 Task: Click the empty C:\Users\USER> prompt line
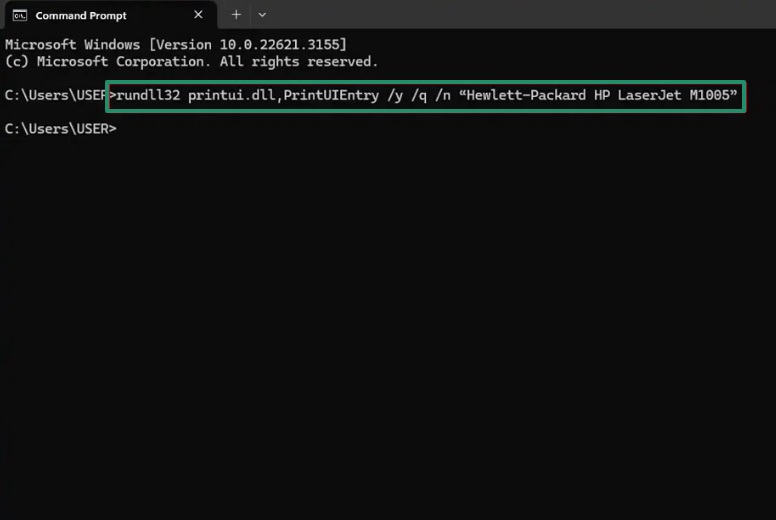(x=60, y=128)
